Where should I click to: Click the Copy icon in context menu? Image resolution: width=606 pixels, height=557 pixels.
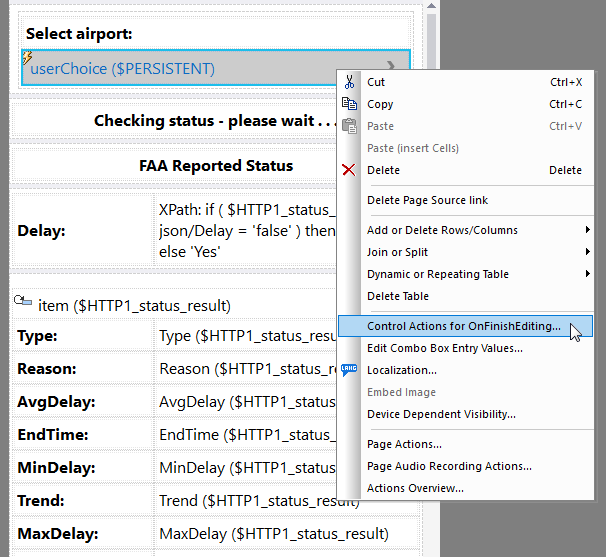pyautogui.click(x=349, y=104)
